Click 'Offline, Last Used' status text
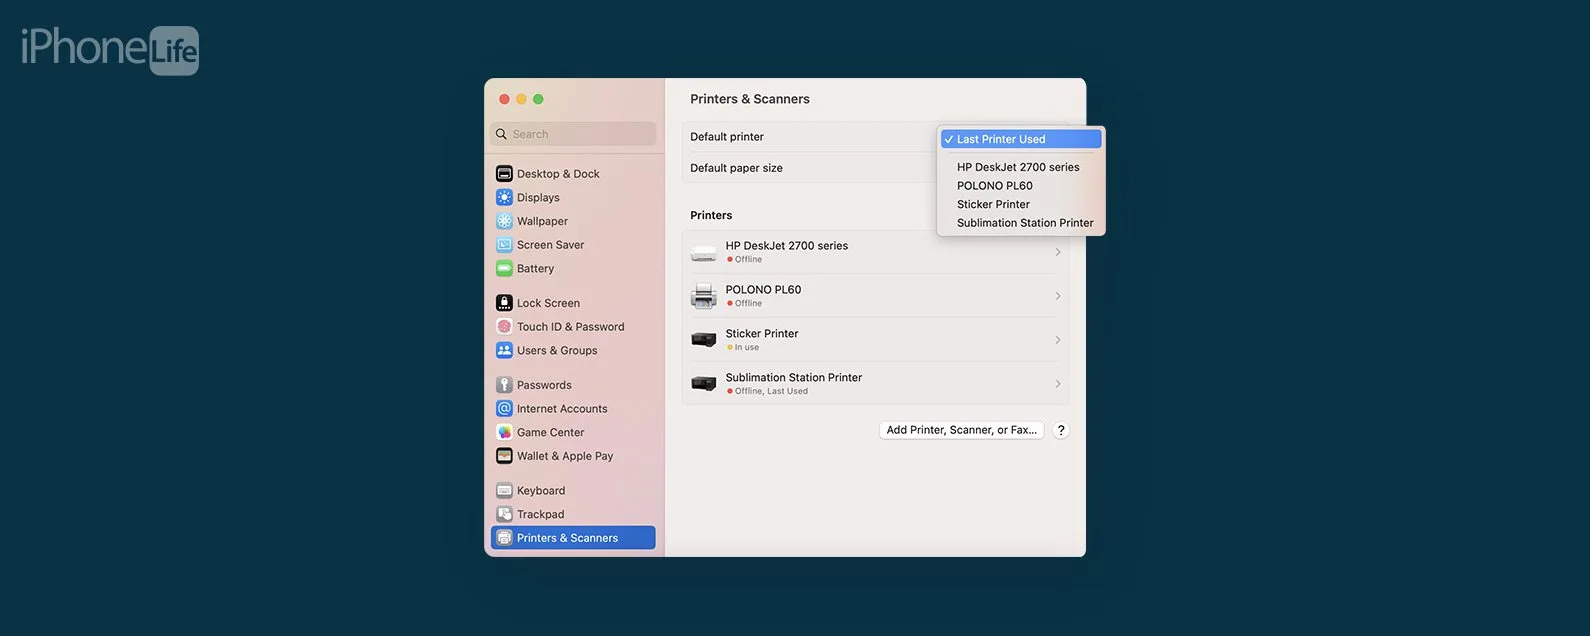The width and height of the screenshot is (1590, 636). (771, 392)
